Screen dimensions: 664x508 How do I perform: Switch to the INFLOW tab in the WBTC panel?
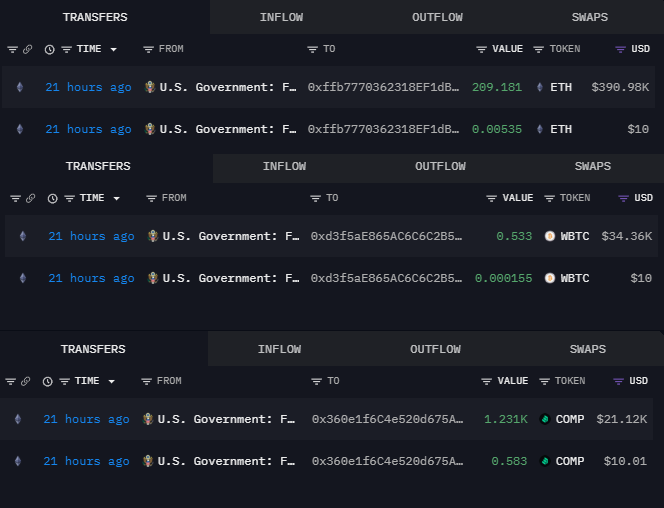pos(284,166)
